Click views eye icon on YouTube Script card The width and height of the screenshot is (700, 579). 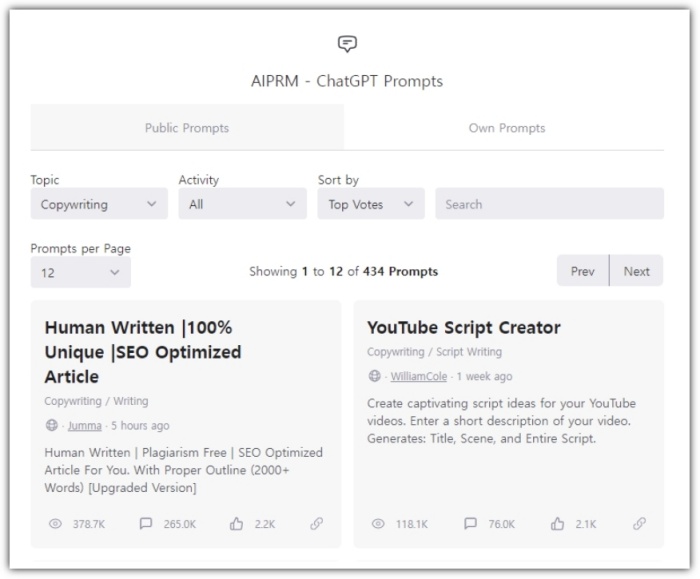pyautogui.click(x=378, y=524)
